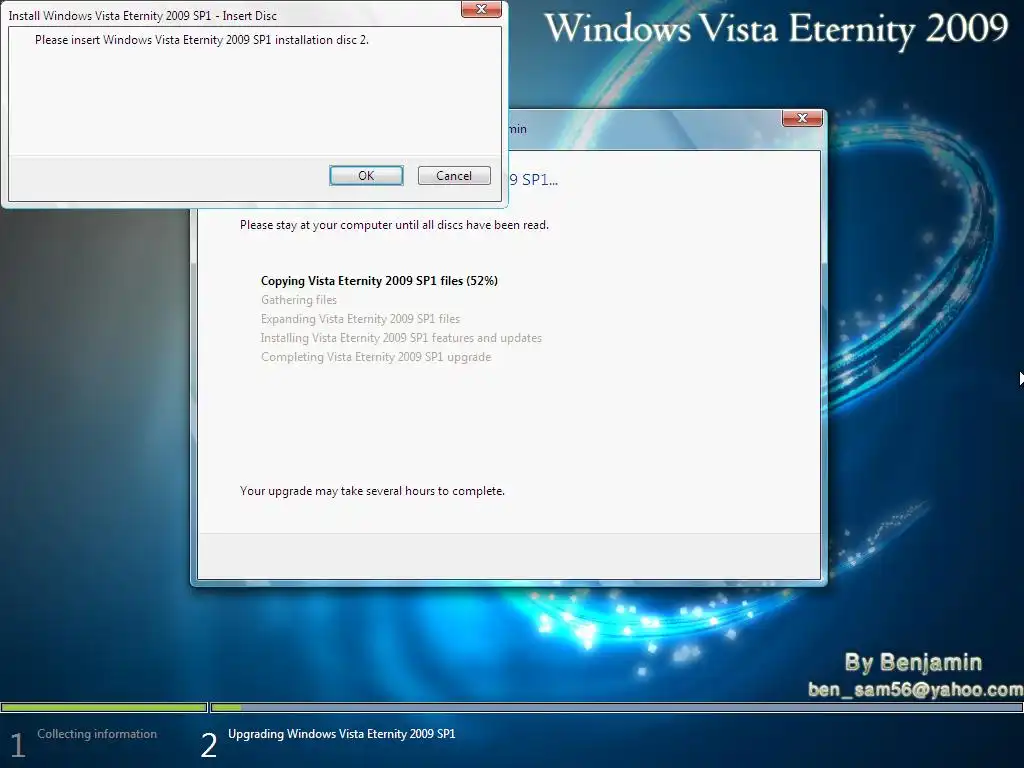Screen dimensions: 1024x768
Task: Click 'Expanding Vista Eternity 2009 SP1 files' step
Action: pos(360,319)
